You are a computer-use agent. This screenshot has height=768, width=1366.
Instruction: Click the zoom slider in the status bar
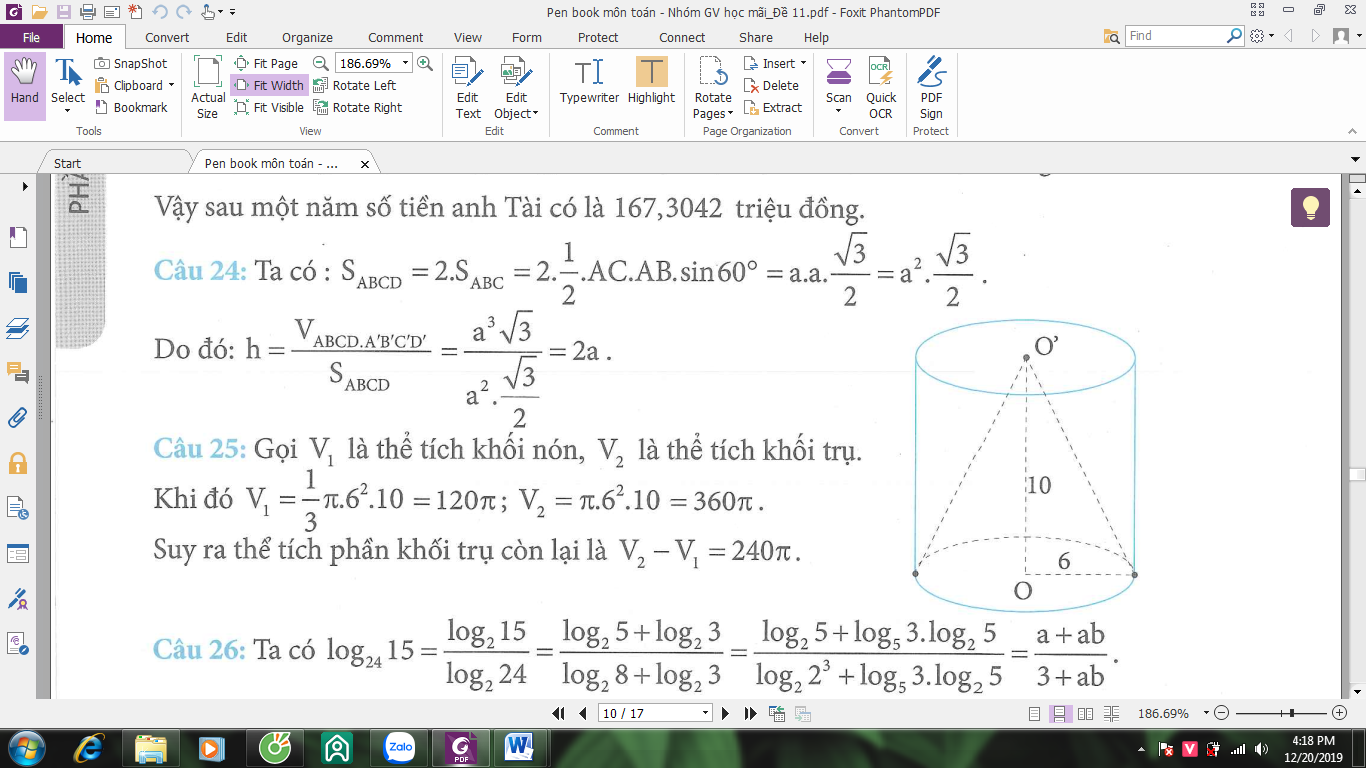[x=1278, y=713]
